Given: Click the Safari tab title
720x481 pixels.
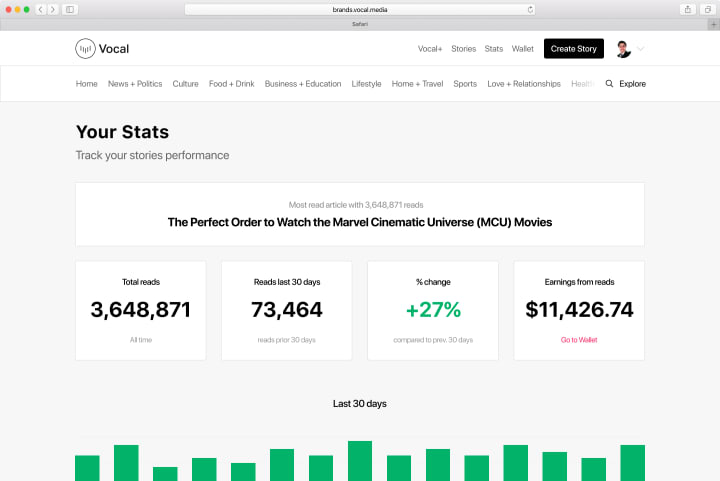Looking at the screenshot, I should (x=360, y=24).
